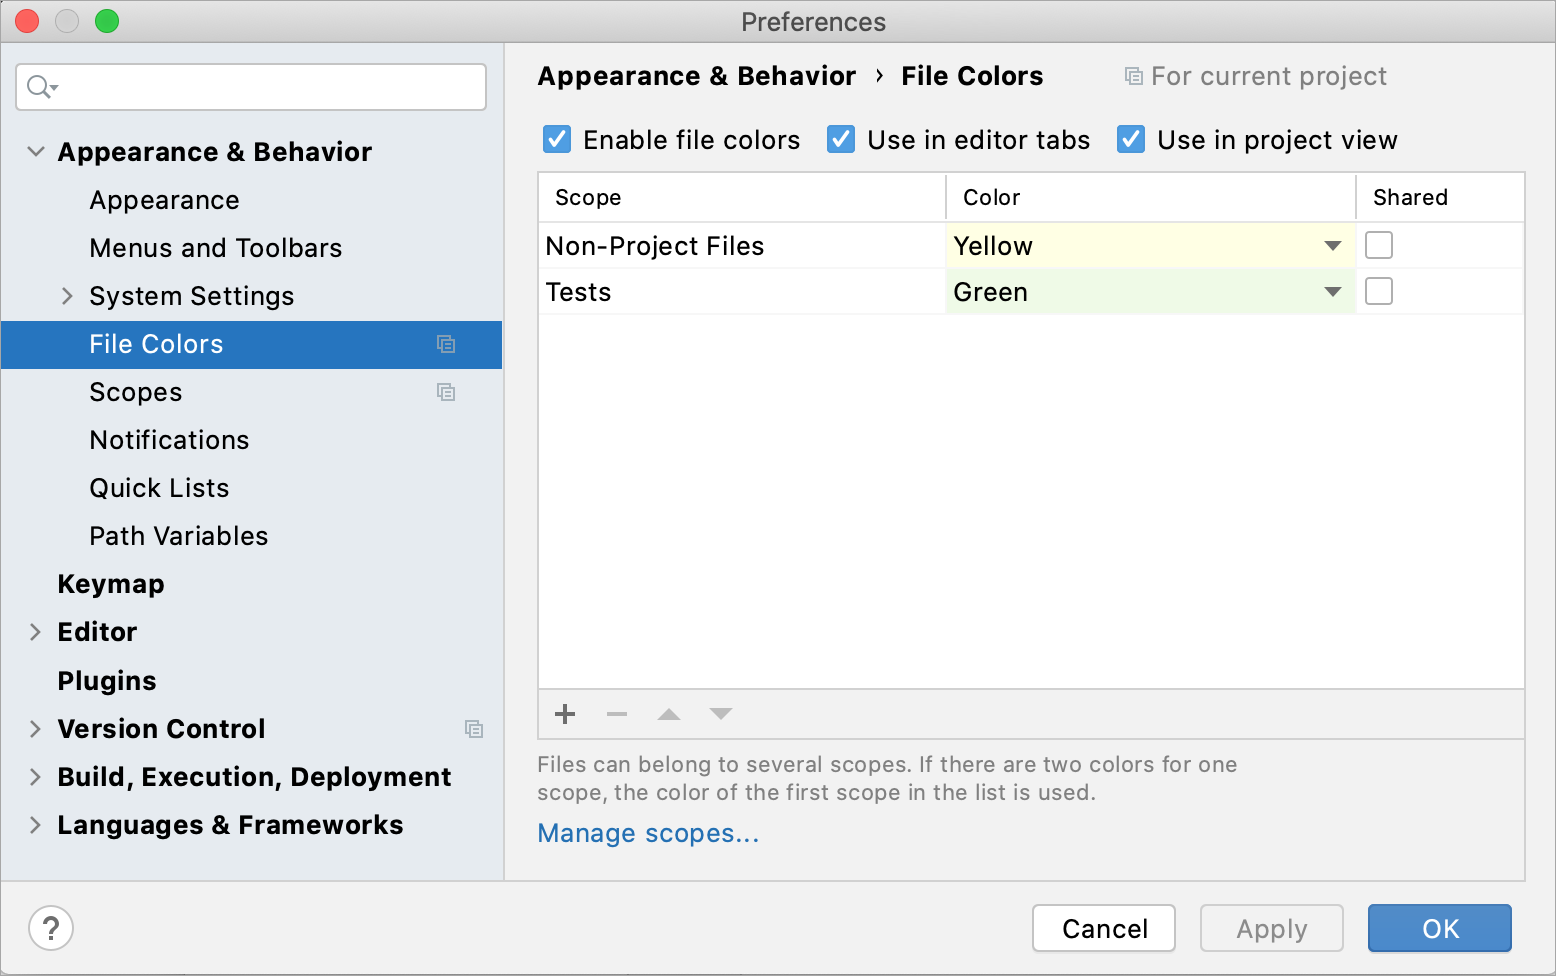Click the red close window button
The width and height of the screenshot is (1556, 976).
[27, 21]
